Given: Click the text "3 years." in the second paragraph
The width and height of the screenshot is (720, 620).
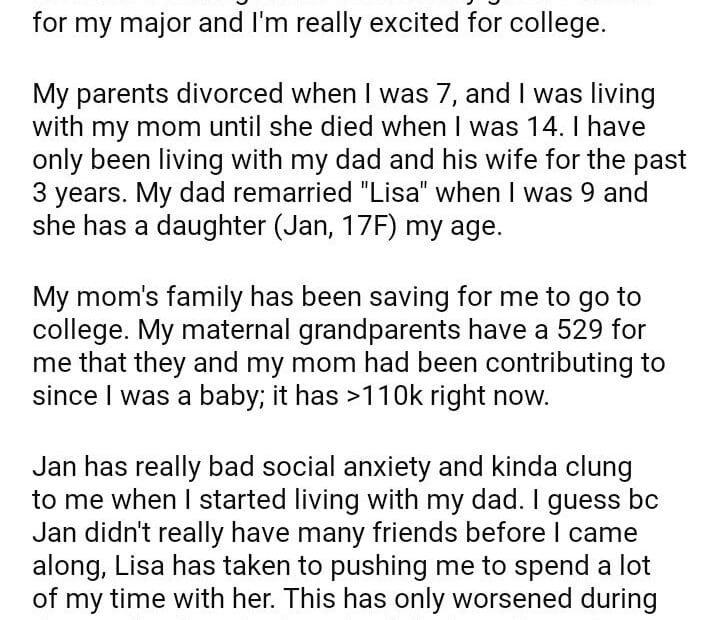Looking at the screenshot, I should click(x=73, y=192).
